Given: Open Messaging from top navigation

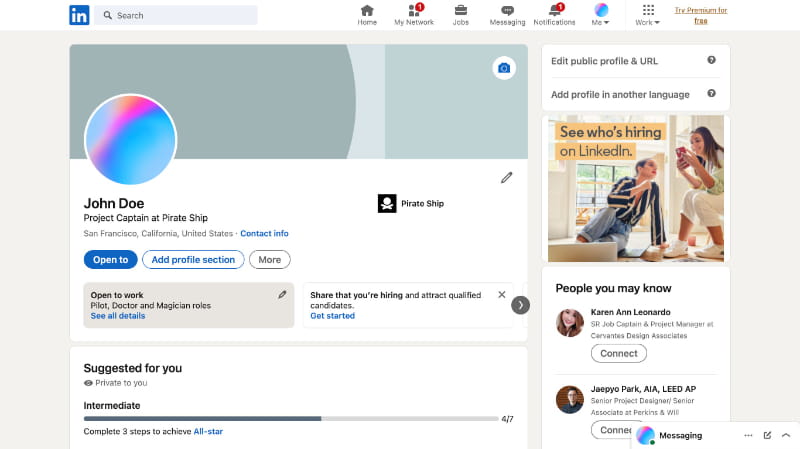Looking at the screenshot, I should click(x=507, y=11).
